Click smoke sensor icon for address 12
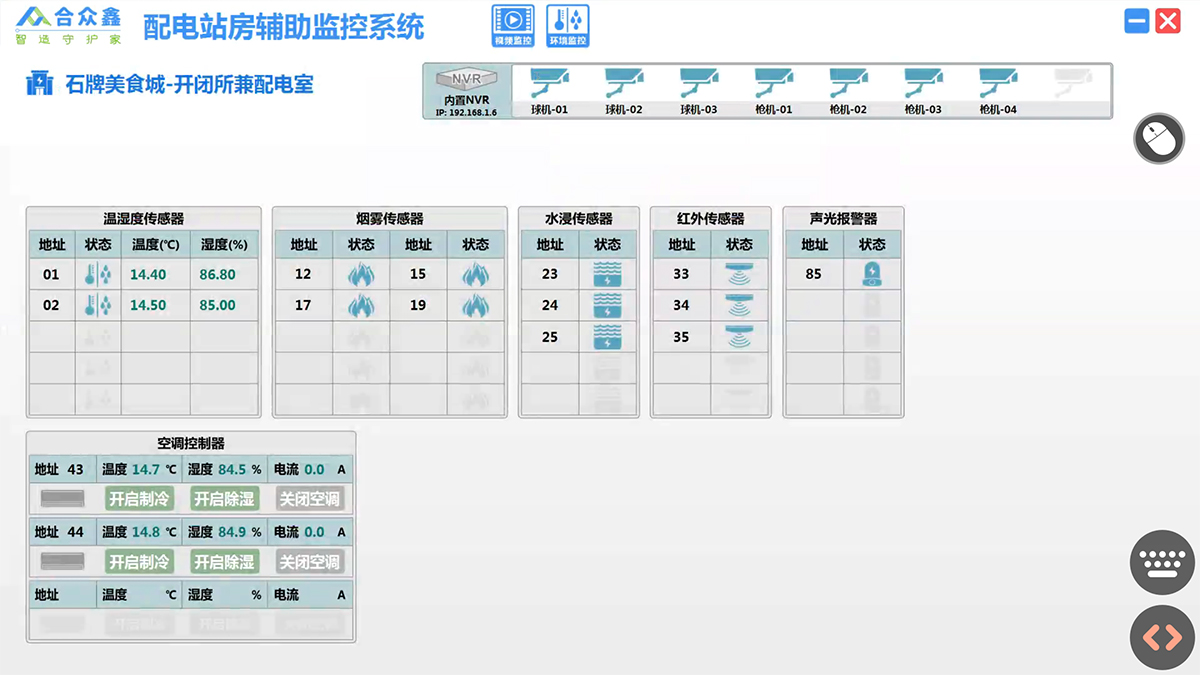 click(360, 274)
